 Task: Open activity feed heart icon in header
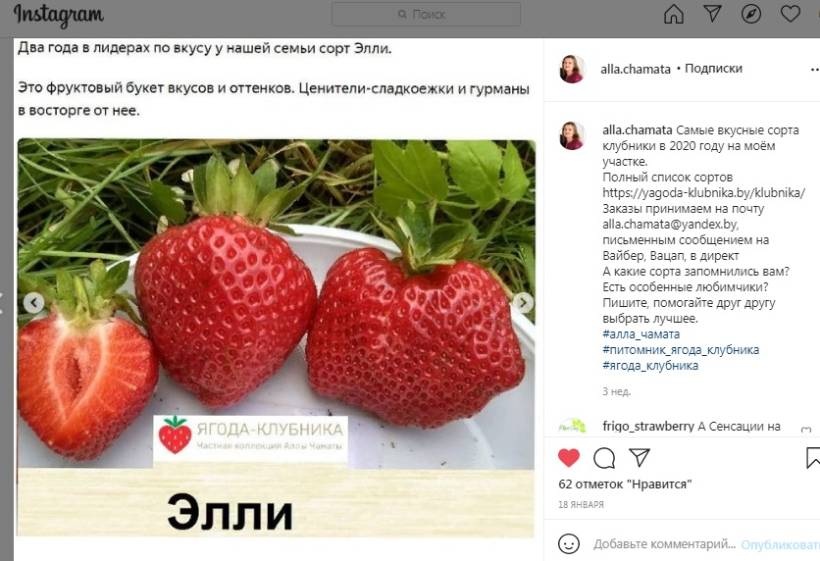point(790,14)
